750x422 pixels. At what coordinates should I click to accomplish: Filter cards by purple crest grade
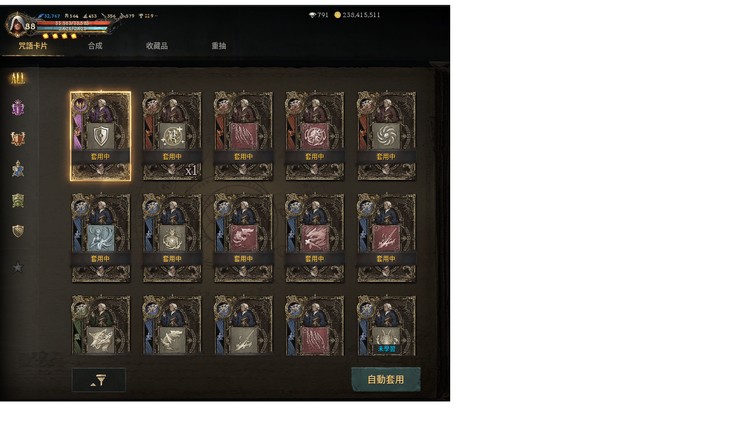click(x=18, y=108)
